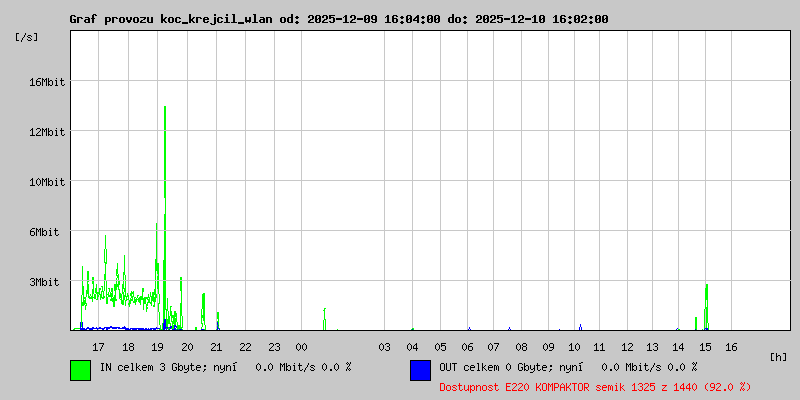Click the graph title 'Graf provozu koc_krejcil_wlan'

tap(171, 19)
